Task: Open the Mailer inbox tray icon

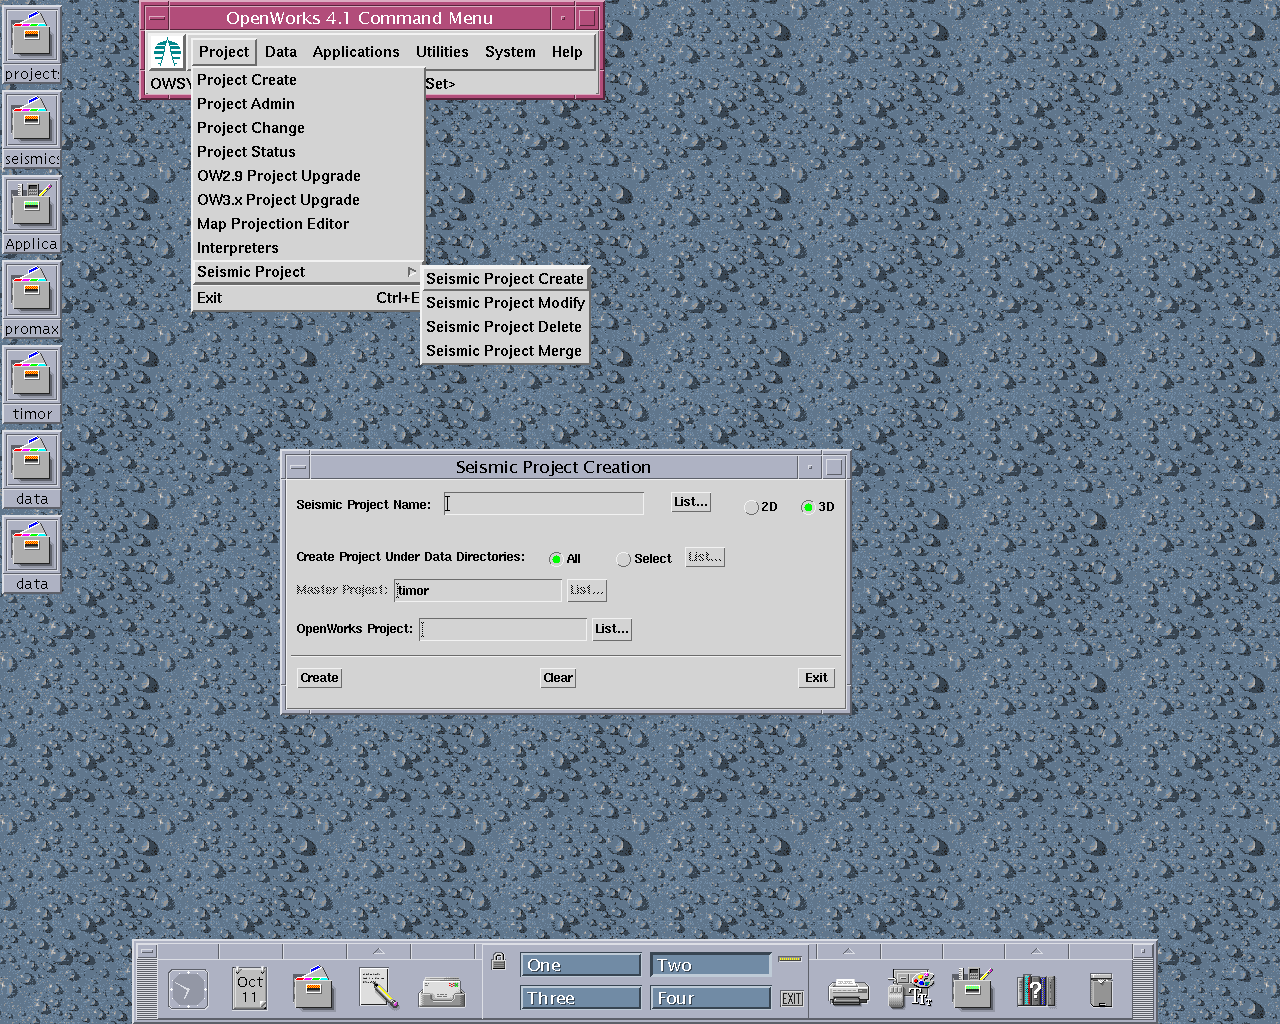Action: [441, 991]
